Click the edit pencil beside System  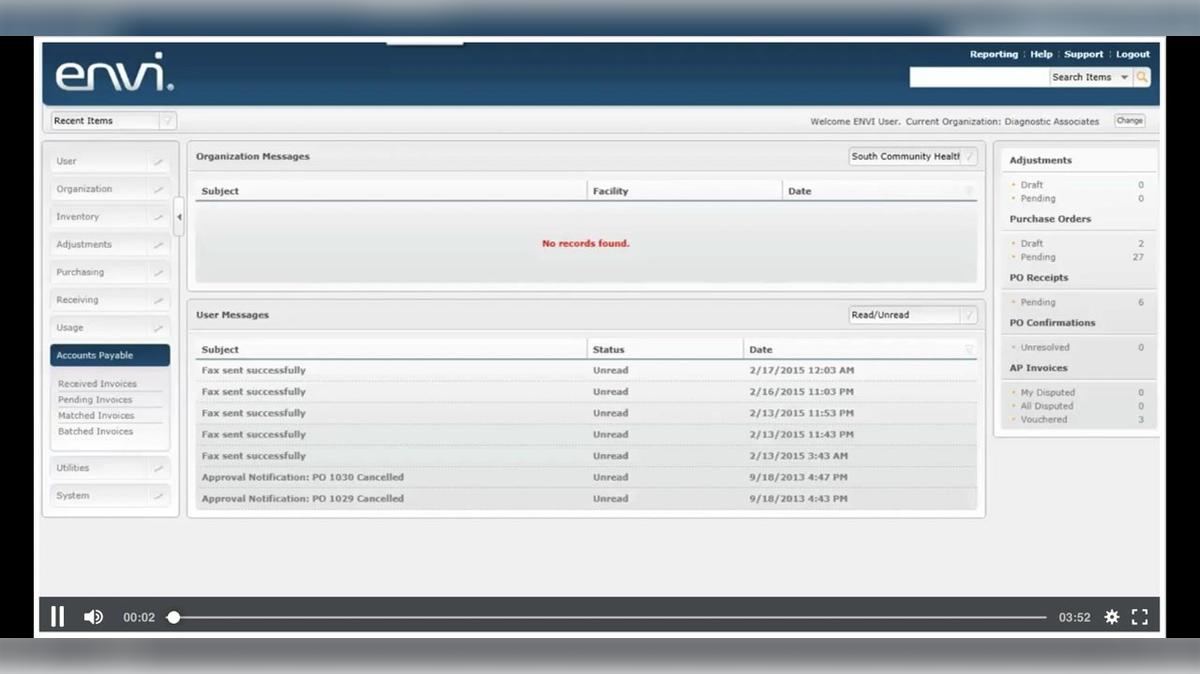159,495
